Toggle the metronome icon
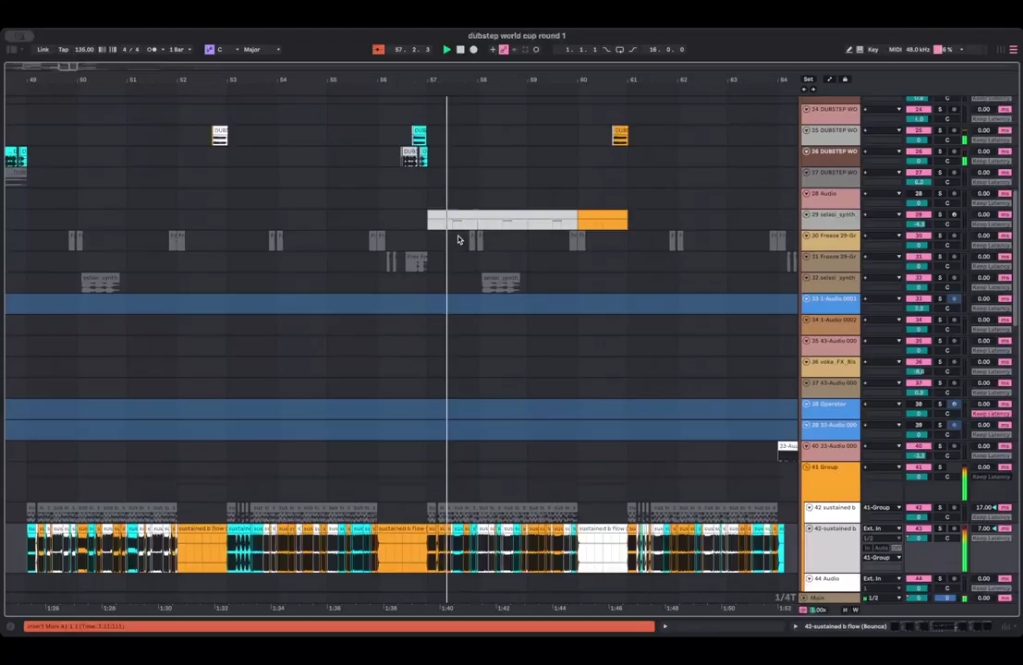The image size is (1023, 665). (x=151, y=50)
